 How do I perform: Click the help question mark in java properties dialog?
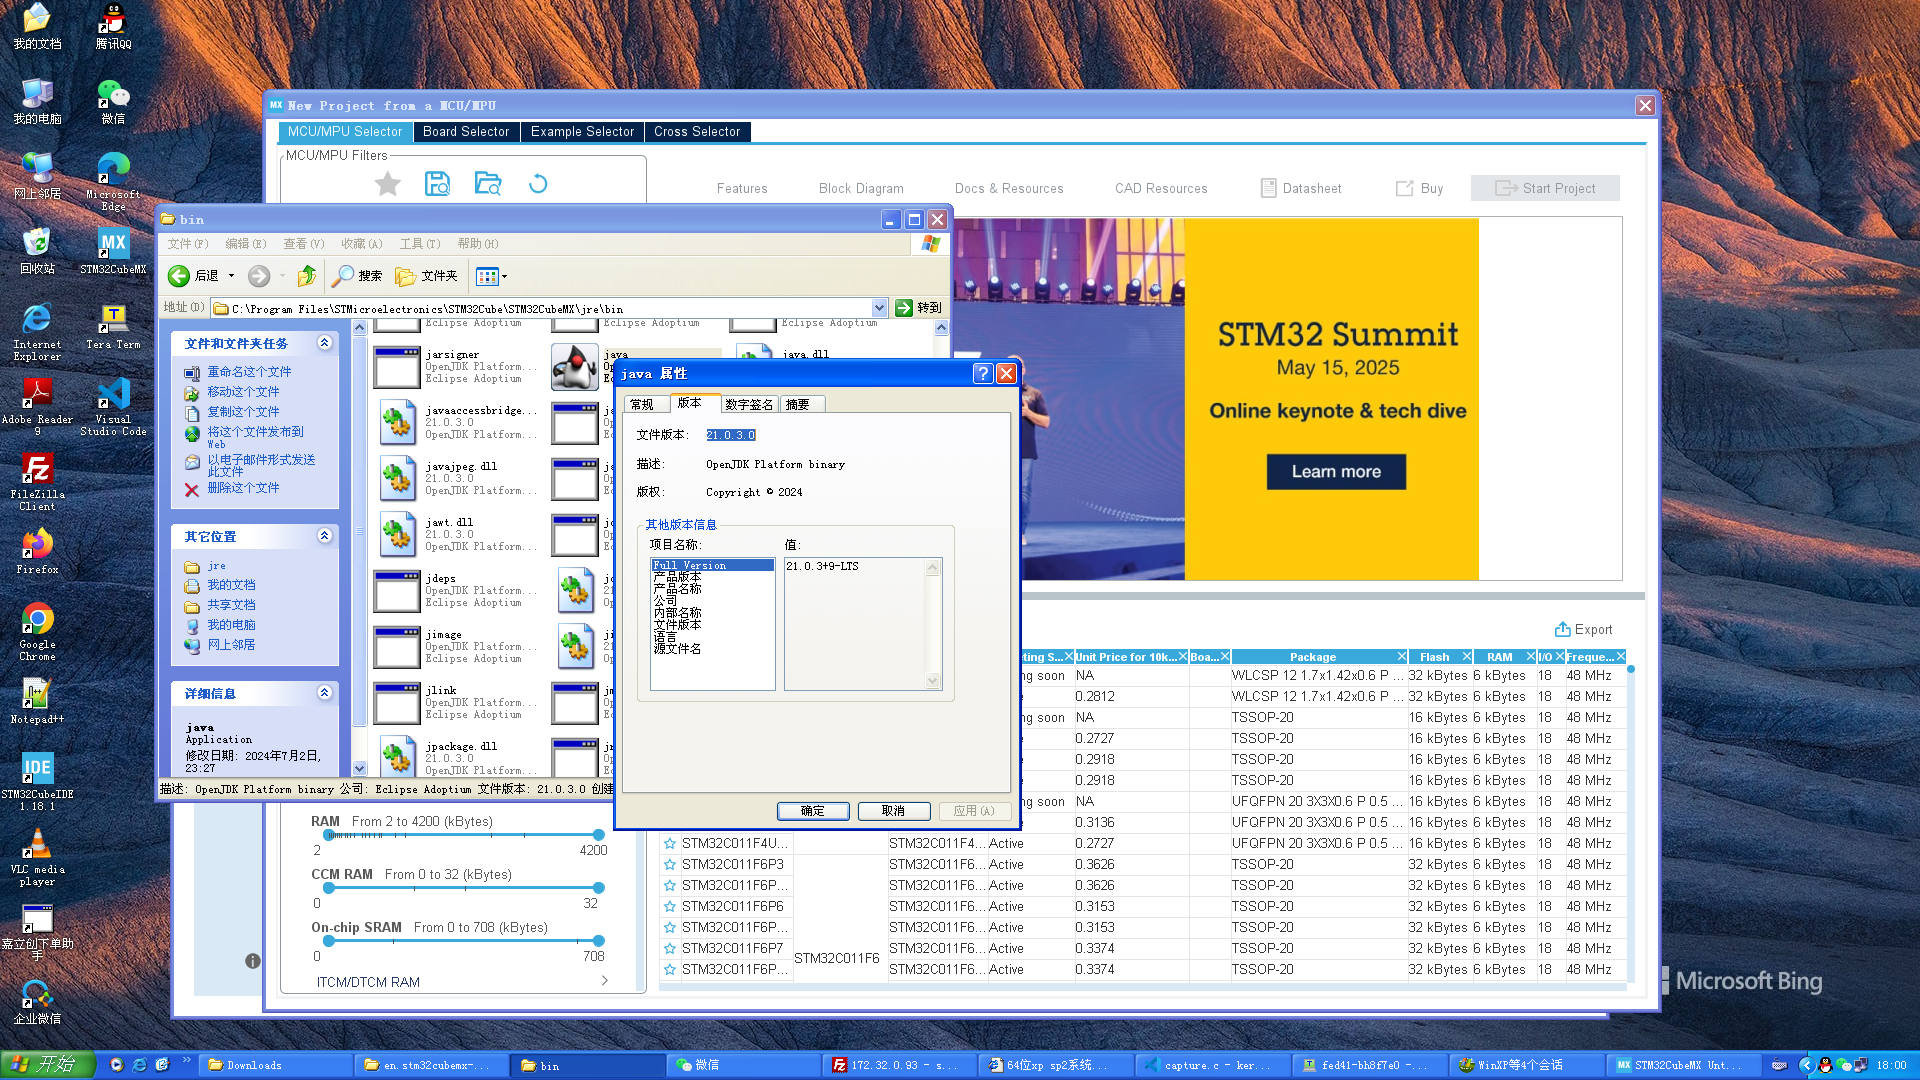[982, 373]
